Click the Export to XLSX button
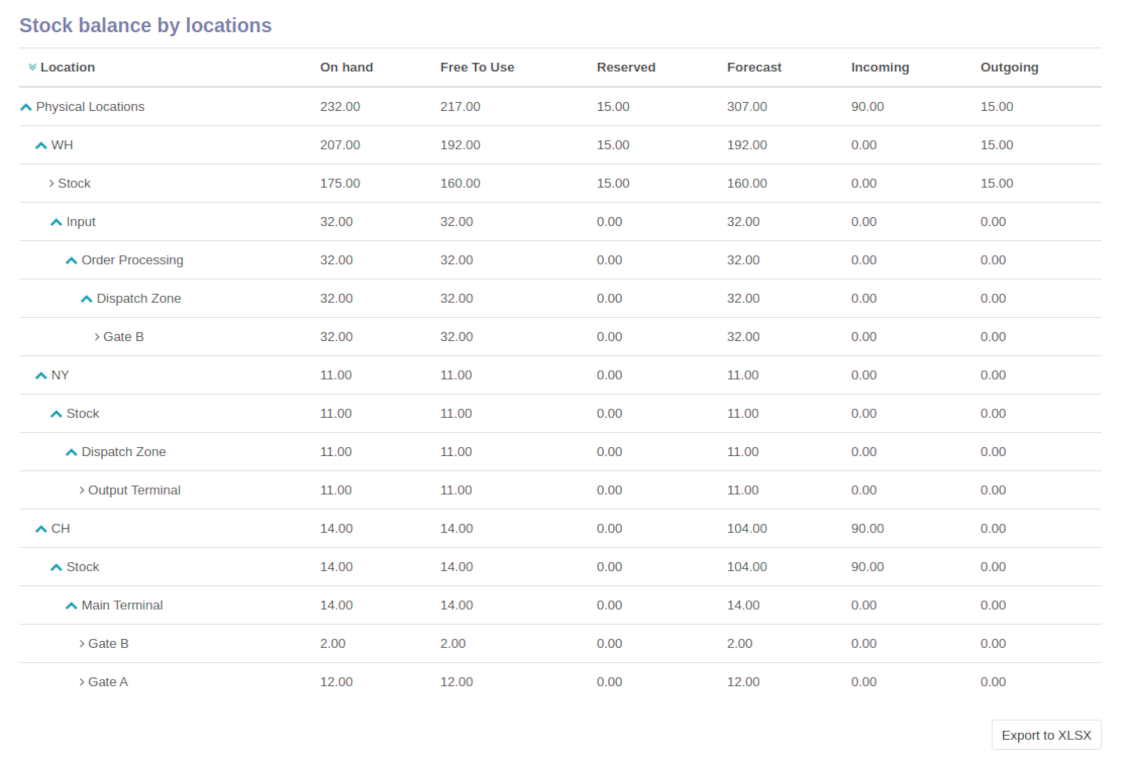Image resolution: width=1130 pixels, height=765 pixels. click(x=1046, y=735)
